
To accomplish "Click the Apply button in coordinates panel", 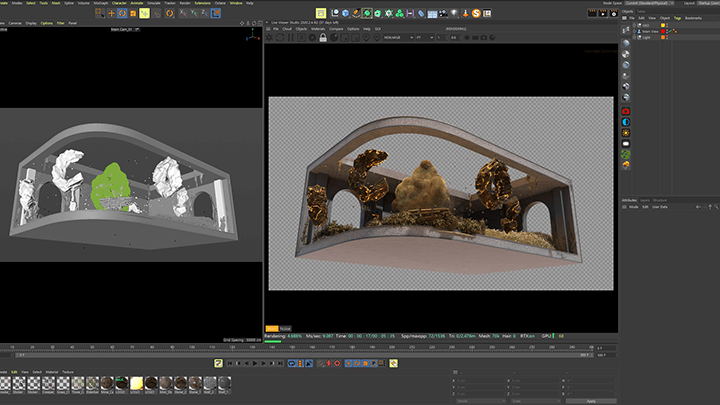I will 591,401.
